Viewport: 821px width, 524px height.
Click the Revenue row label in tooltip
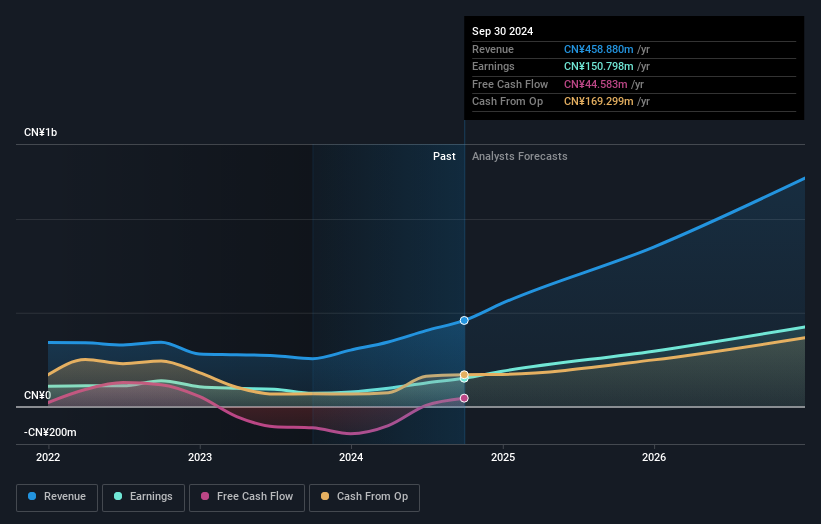[x=493, y=49]
